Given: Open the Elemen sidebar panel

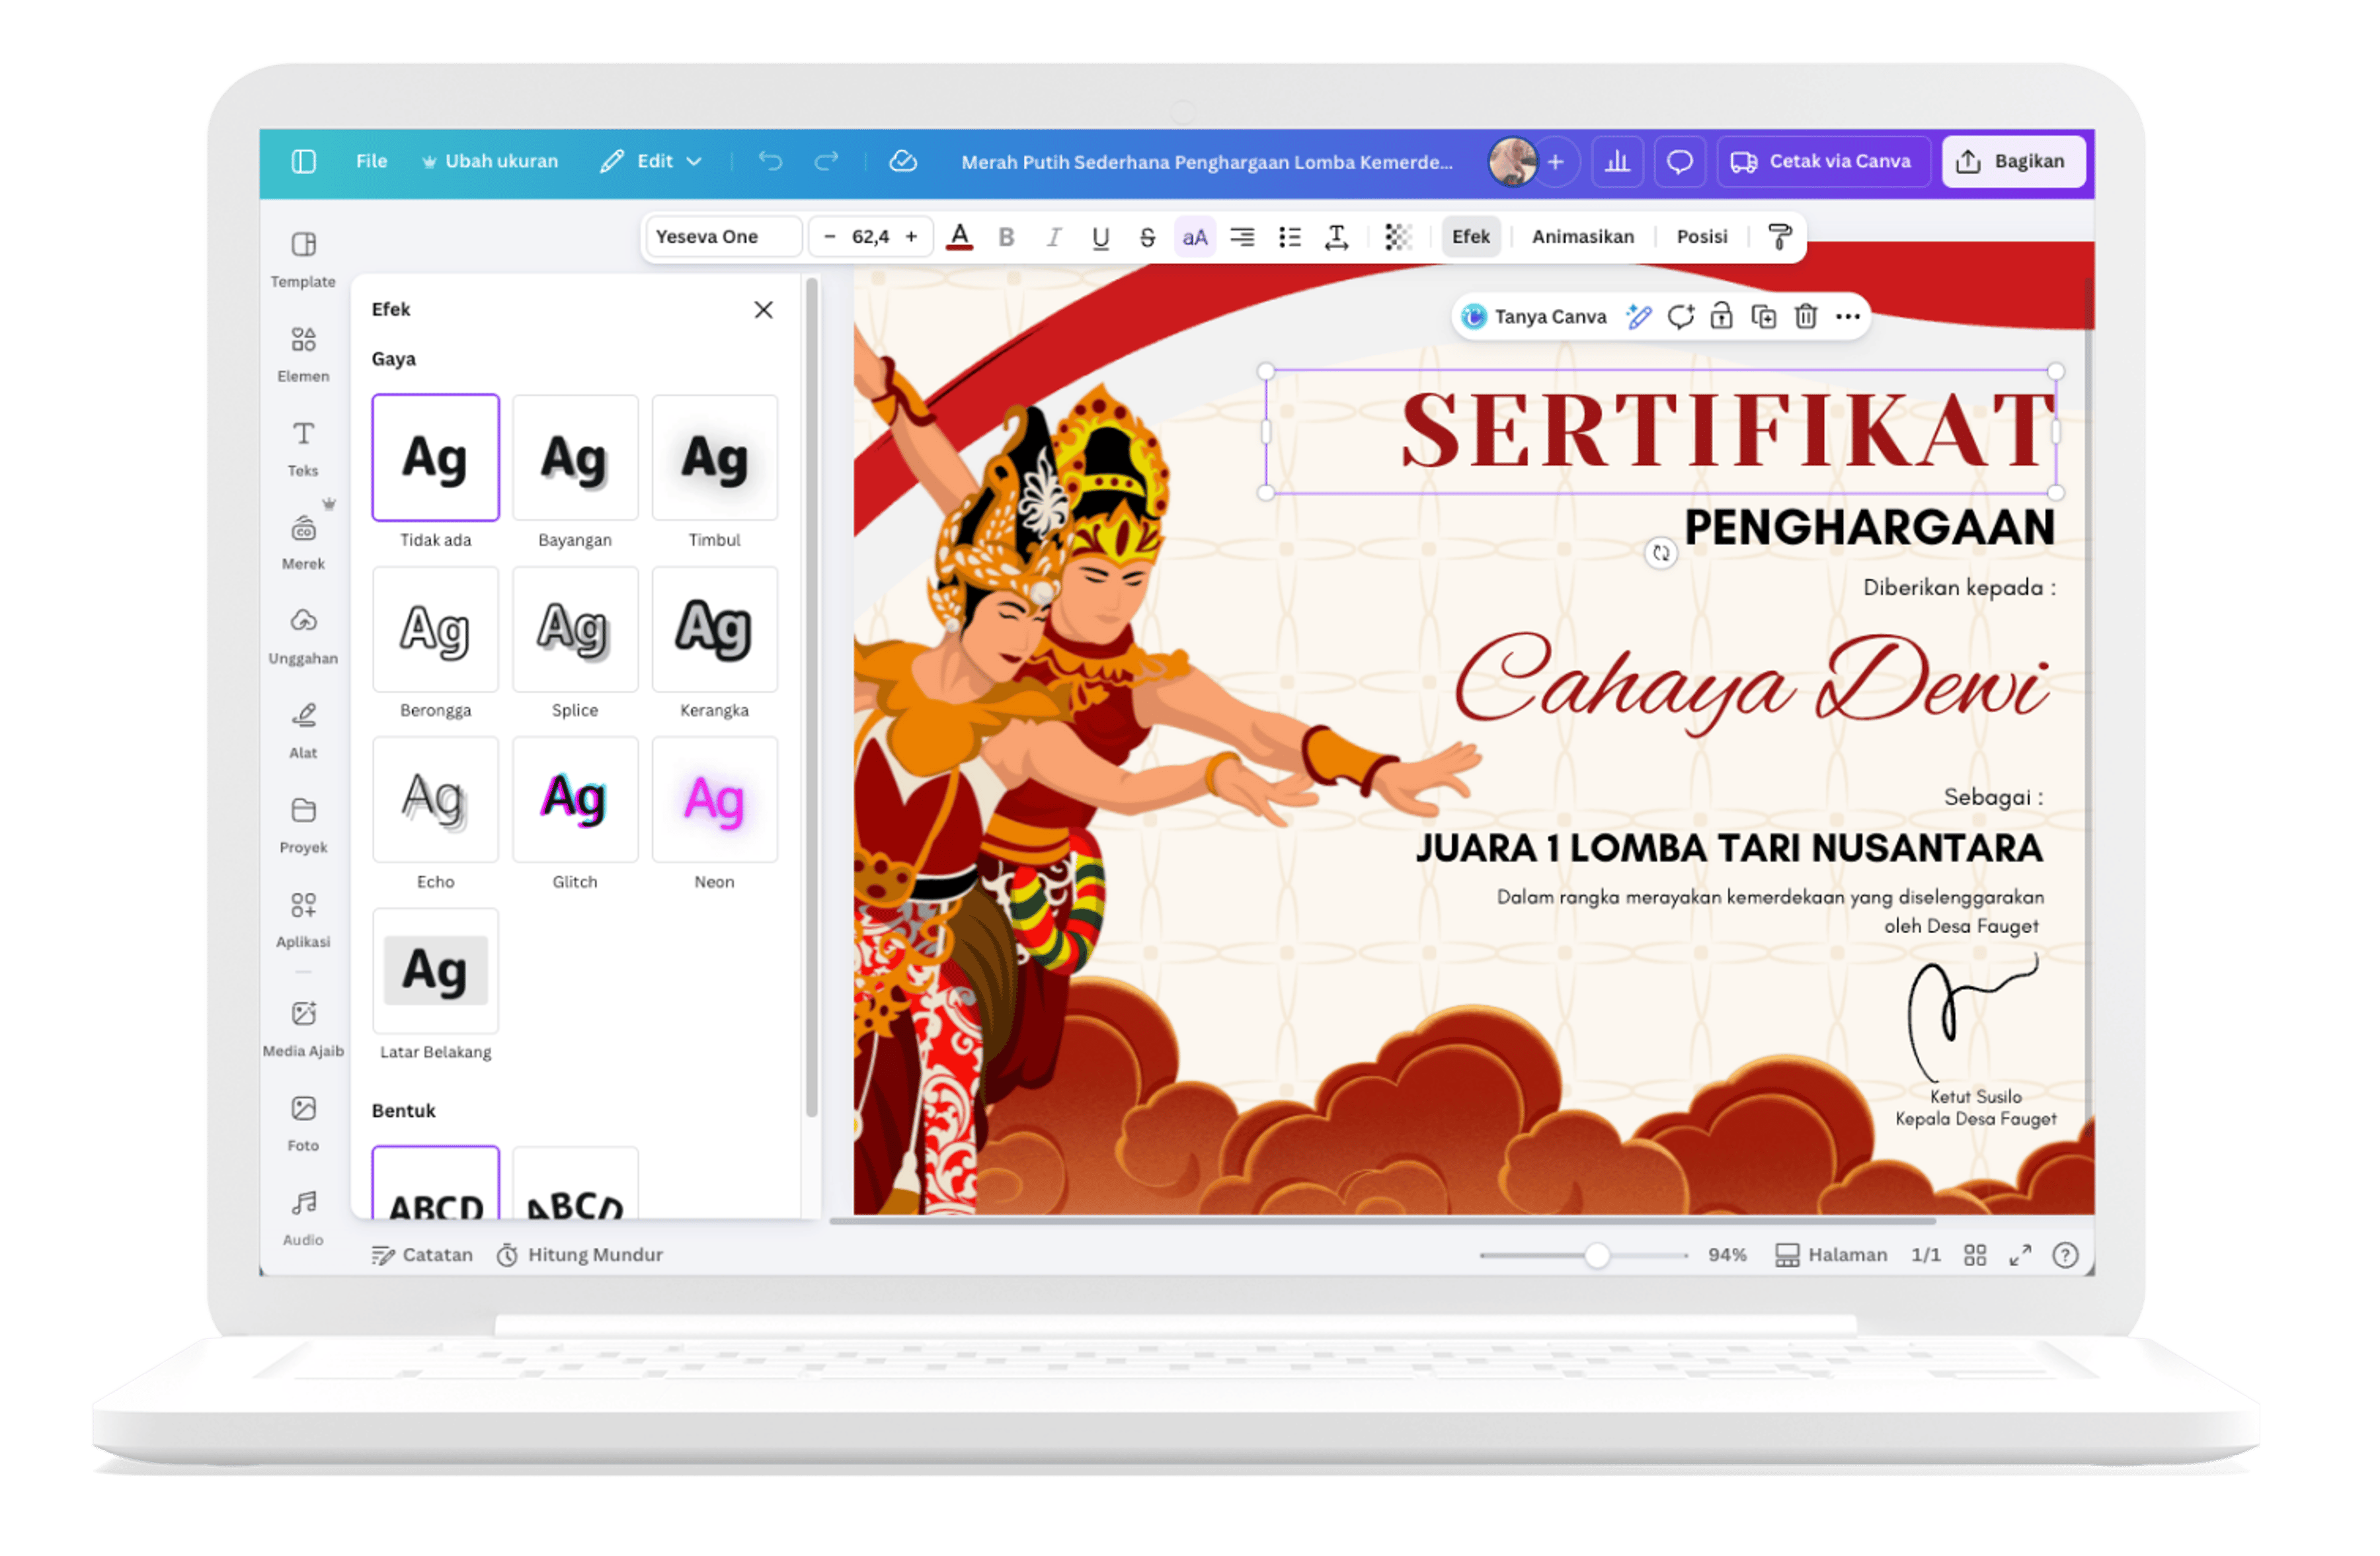Looking at the screenshot, I should (x=303, y=354).
